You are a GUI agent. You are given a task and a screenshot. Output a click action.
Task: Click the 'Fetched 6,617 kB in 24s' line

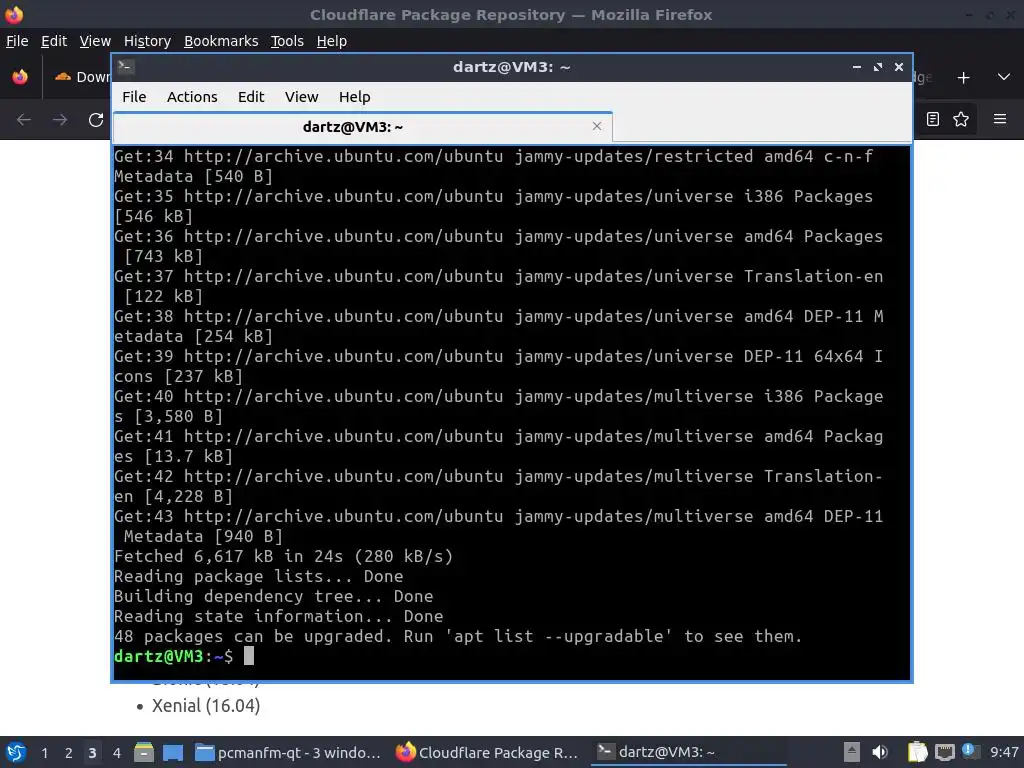pyautogui.click(x=283, y=556)
